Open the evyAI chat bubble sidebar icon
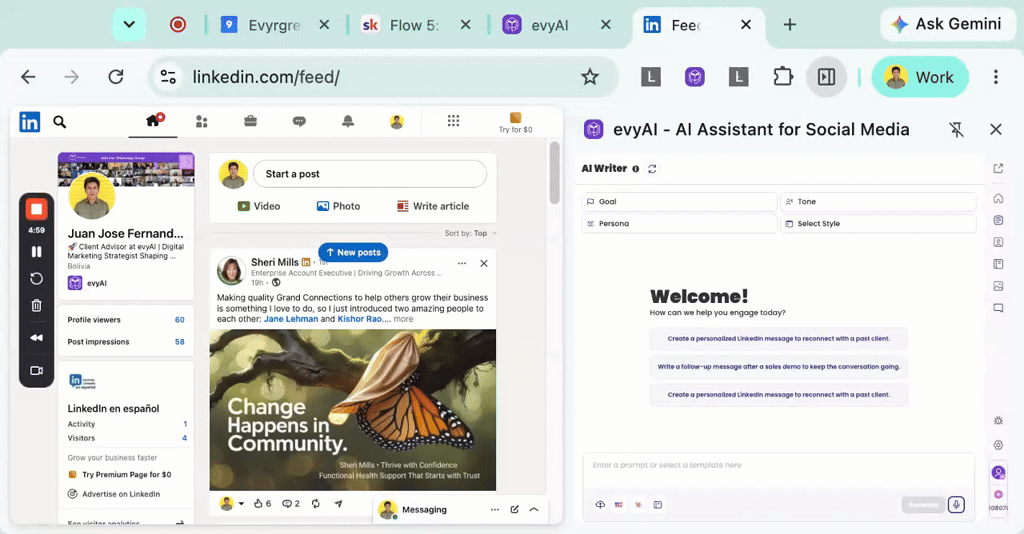The width and height of the screenshot is (1024, 534). pos(998,308)
